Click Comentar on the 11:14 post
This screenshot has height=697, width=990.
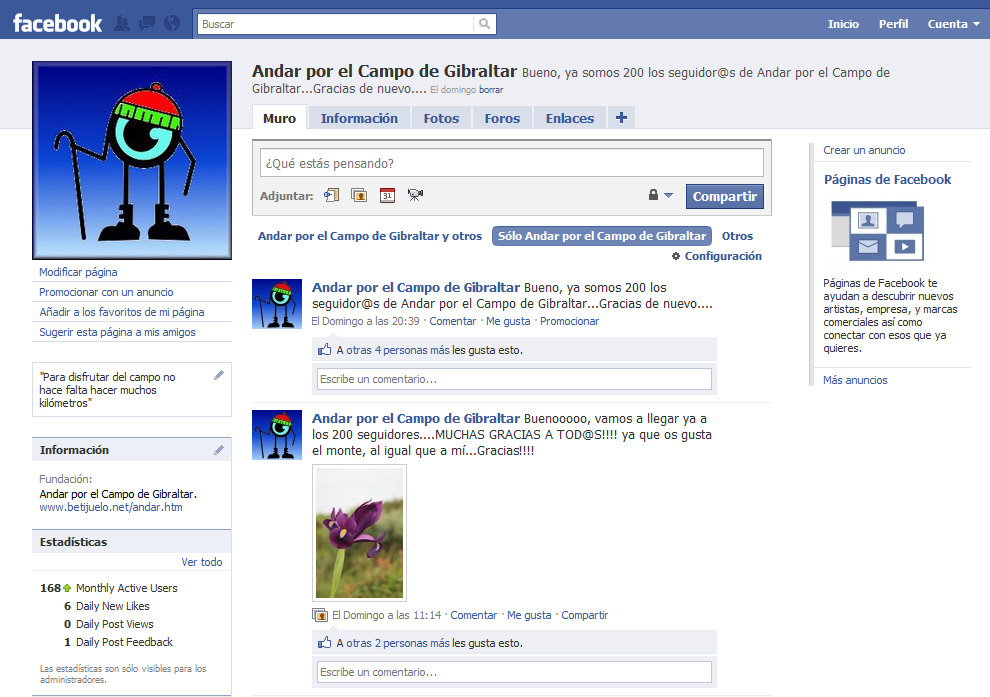click(x=474, y=615)
